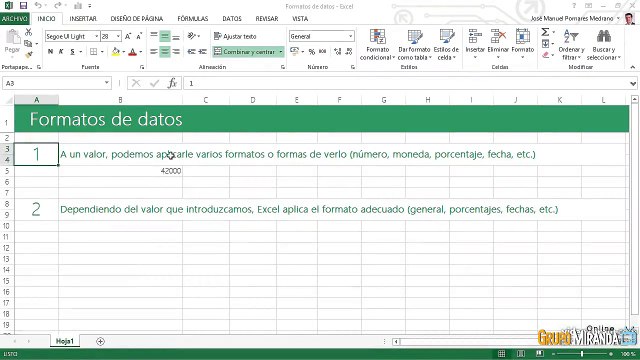The width and height of the screenshot is (640, 360).
Task: Toggle italic K formatting
Action: [x=61, y=51]
